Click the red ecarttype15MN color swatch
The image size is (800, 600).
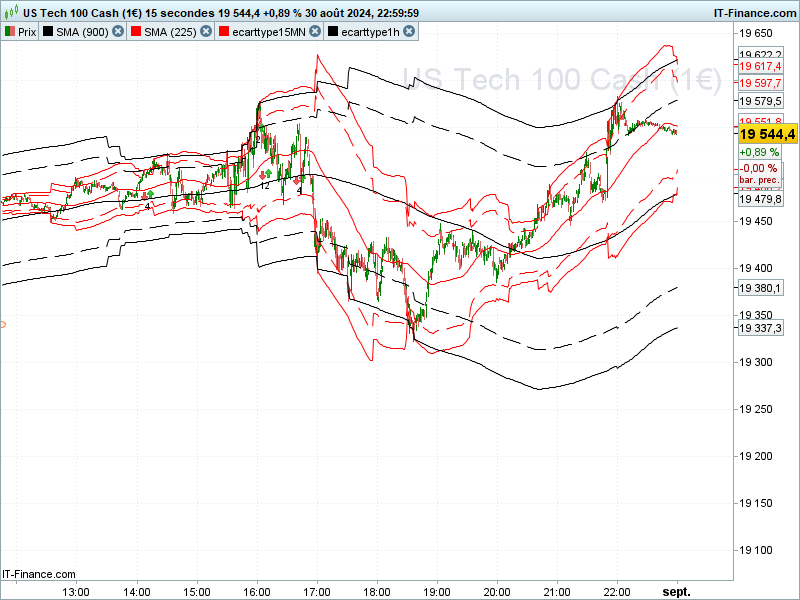[x=223, y=32]
